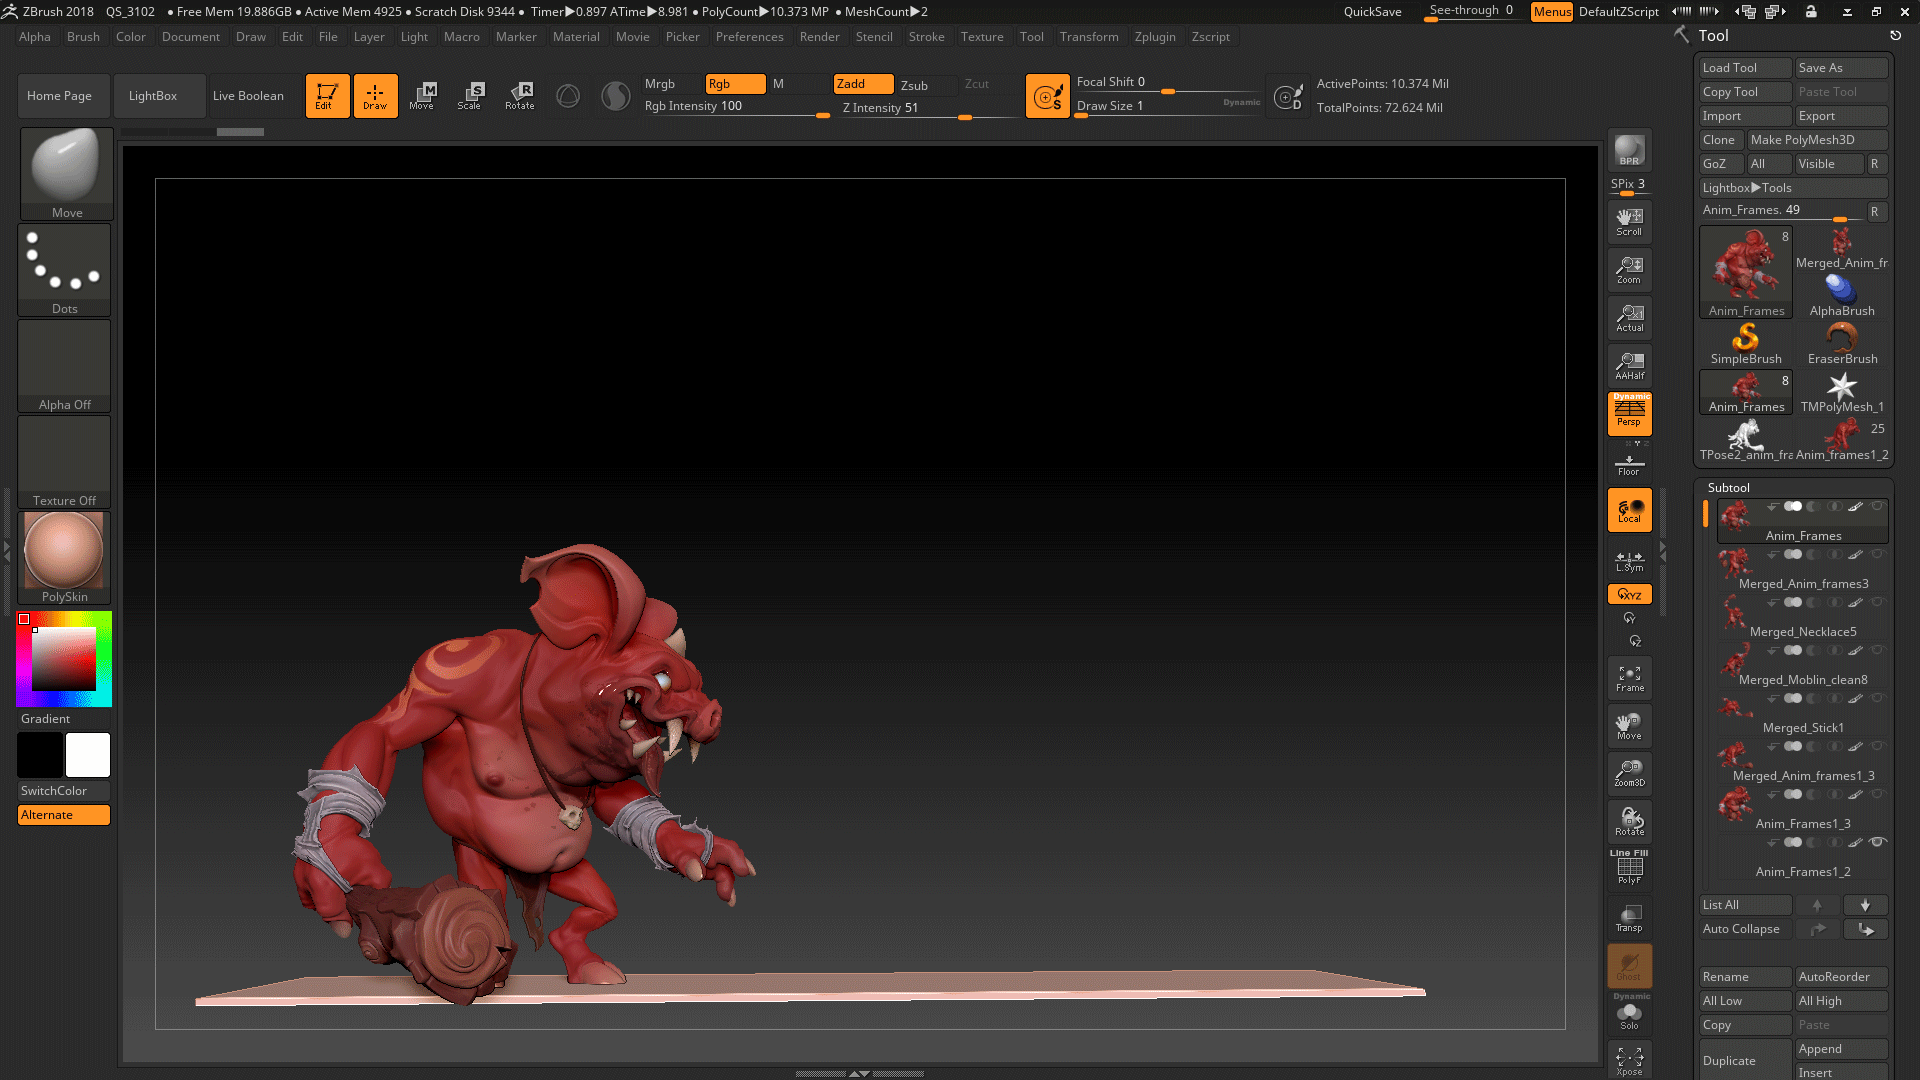Image resolution: width=1920 pixels, height=1080 pixels.
Task: Click the BPR render button
Action: (x=1629, y=150)
